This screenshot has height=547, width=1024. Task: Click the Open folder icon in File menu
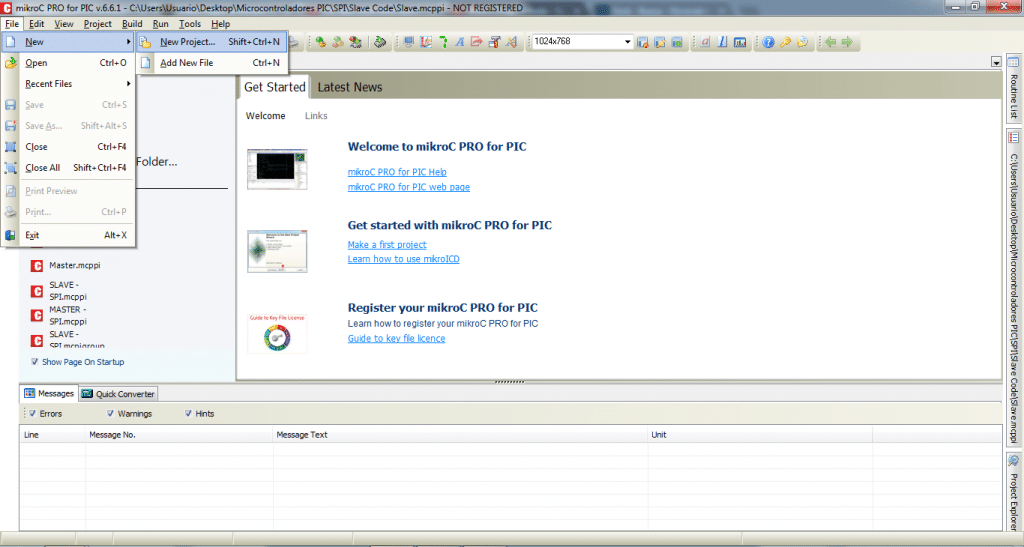11,63
